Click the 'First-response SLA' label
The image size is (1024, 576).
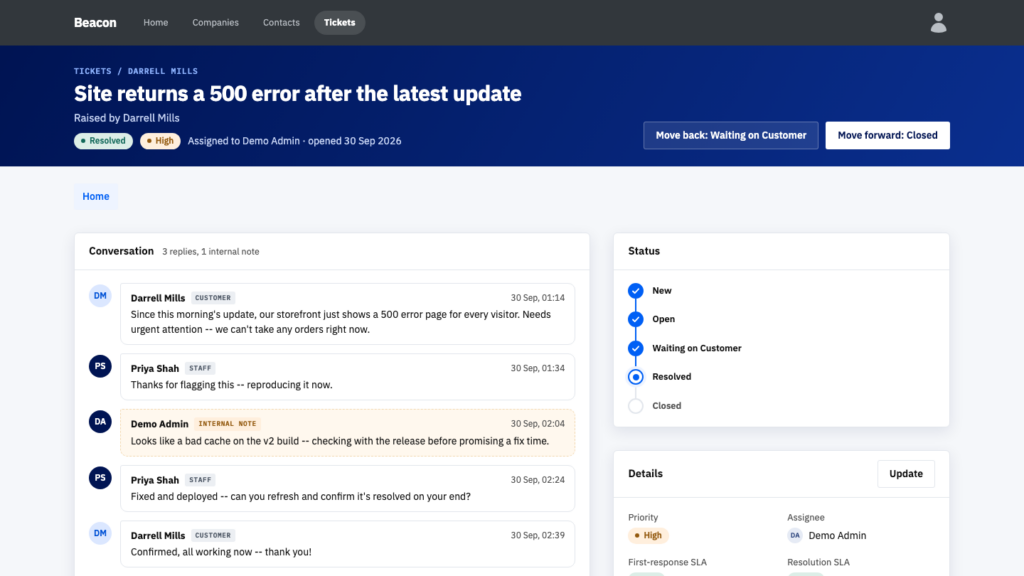pos(667,562)
